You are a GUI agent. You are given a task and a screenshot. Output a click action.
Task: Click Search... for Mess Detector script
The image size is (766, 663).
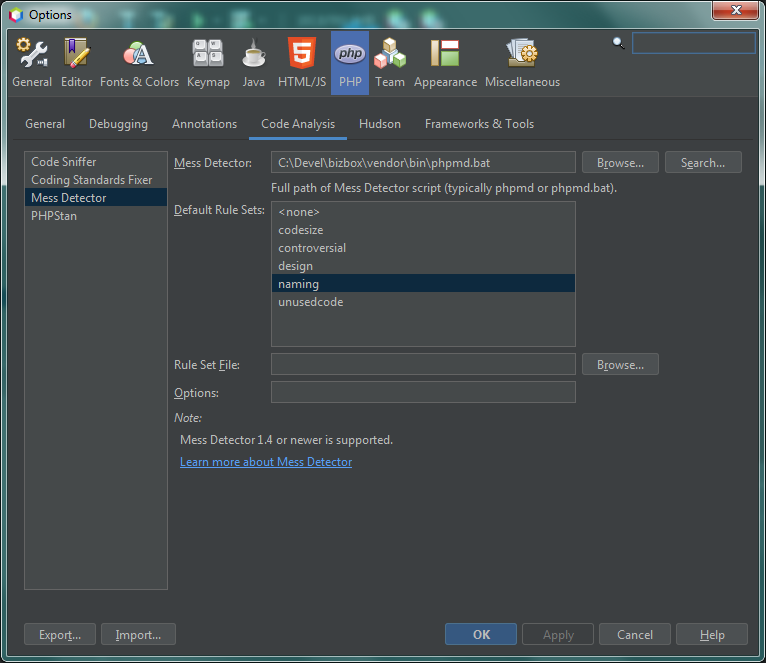tap(703, 163)
